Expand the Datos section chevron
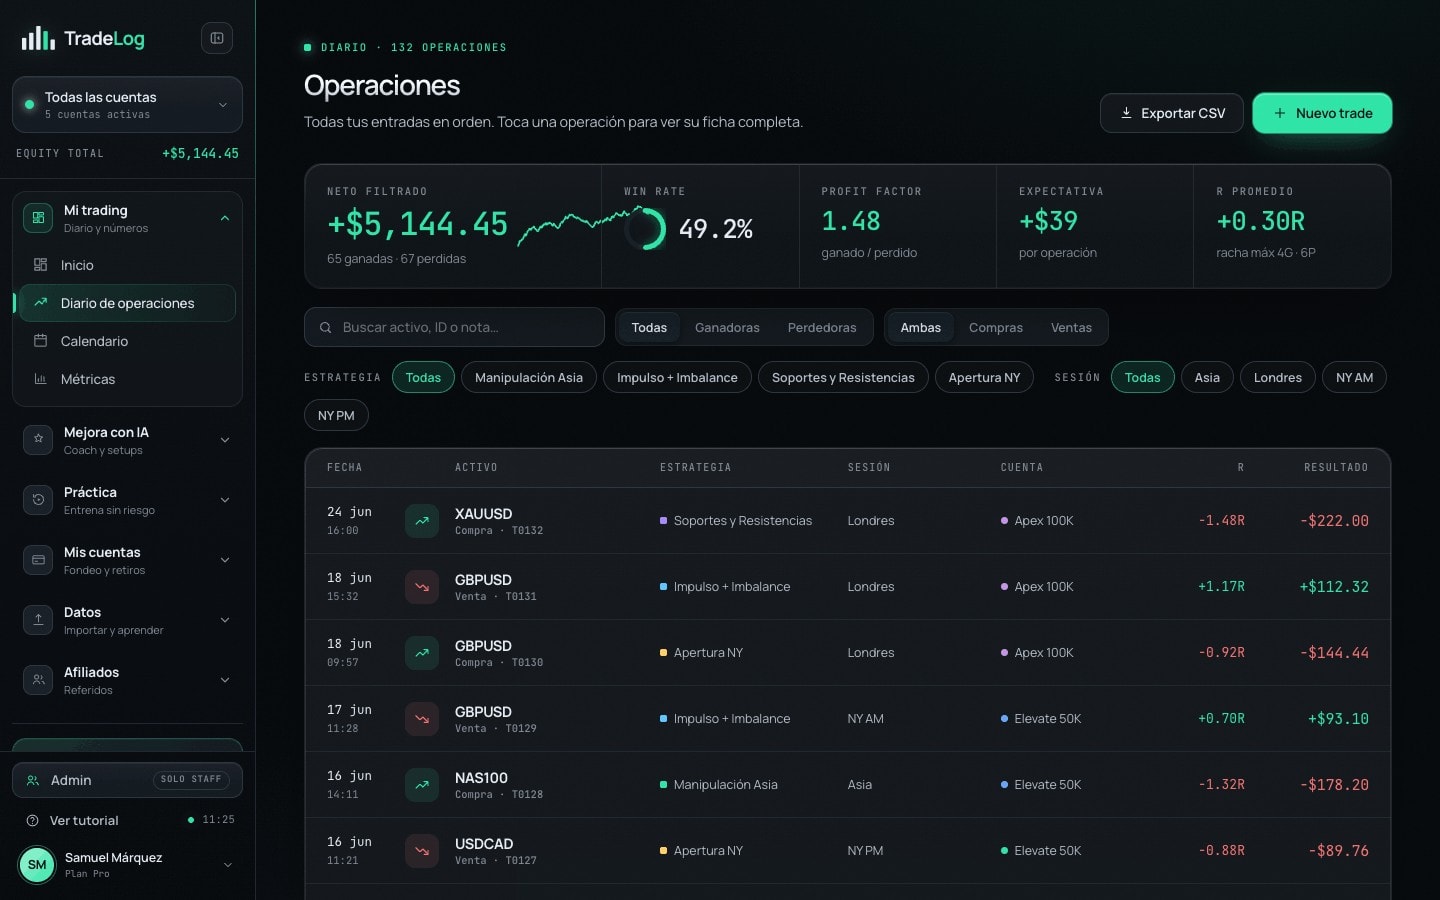The width and height of the screenshot is (1440, 900). (x=225, y=620)
